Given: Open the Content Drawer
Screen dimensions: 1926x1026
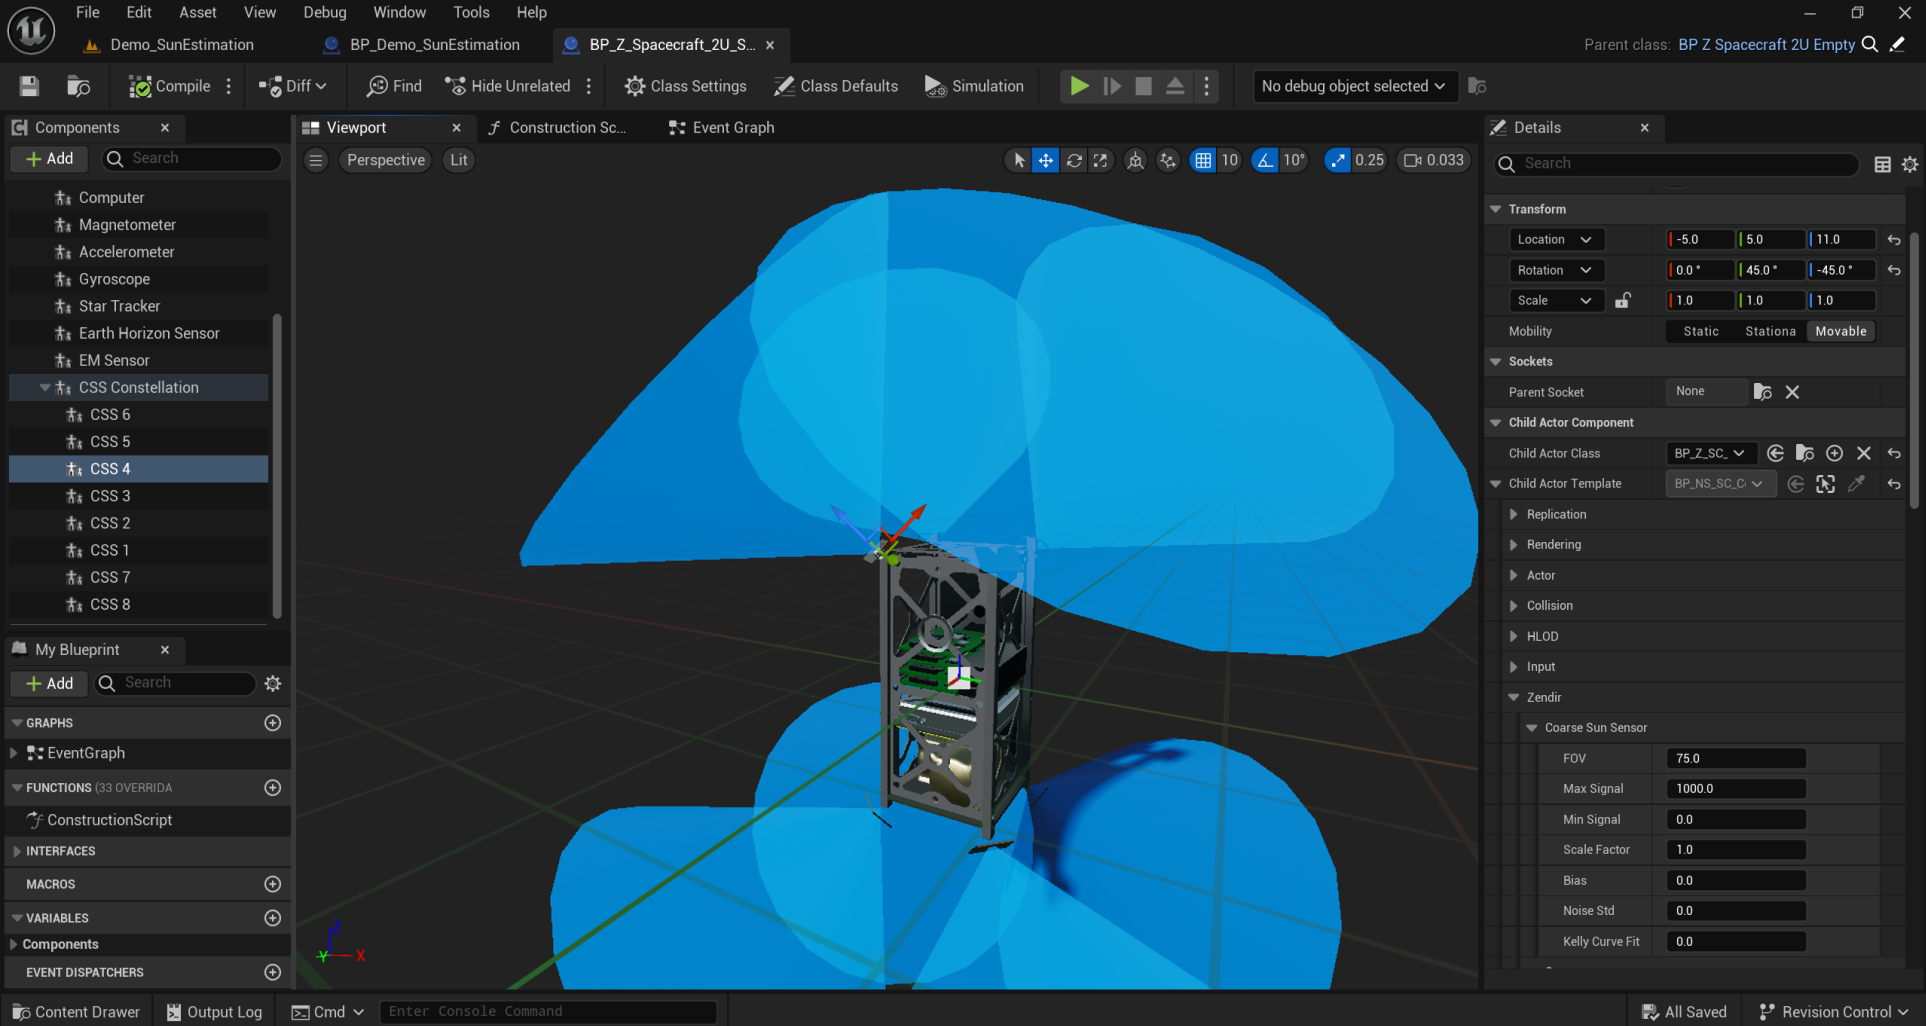Looking at the screenshot, I should coord(77,1012).
